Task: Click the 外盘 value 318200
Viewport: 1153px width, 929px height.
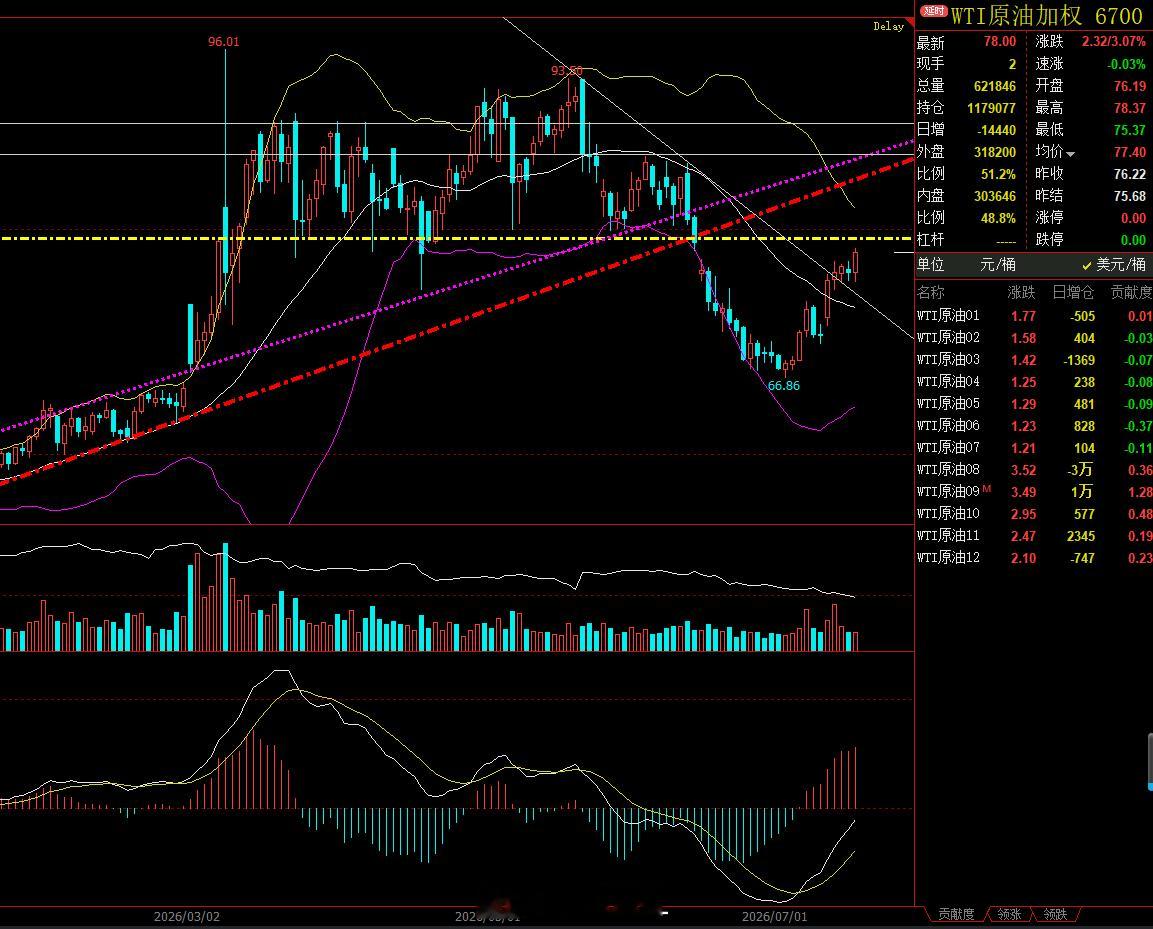Action: [995, 152]
